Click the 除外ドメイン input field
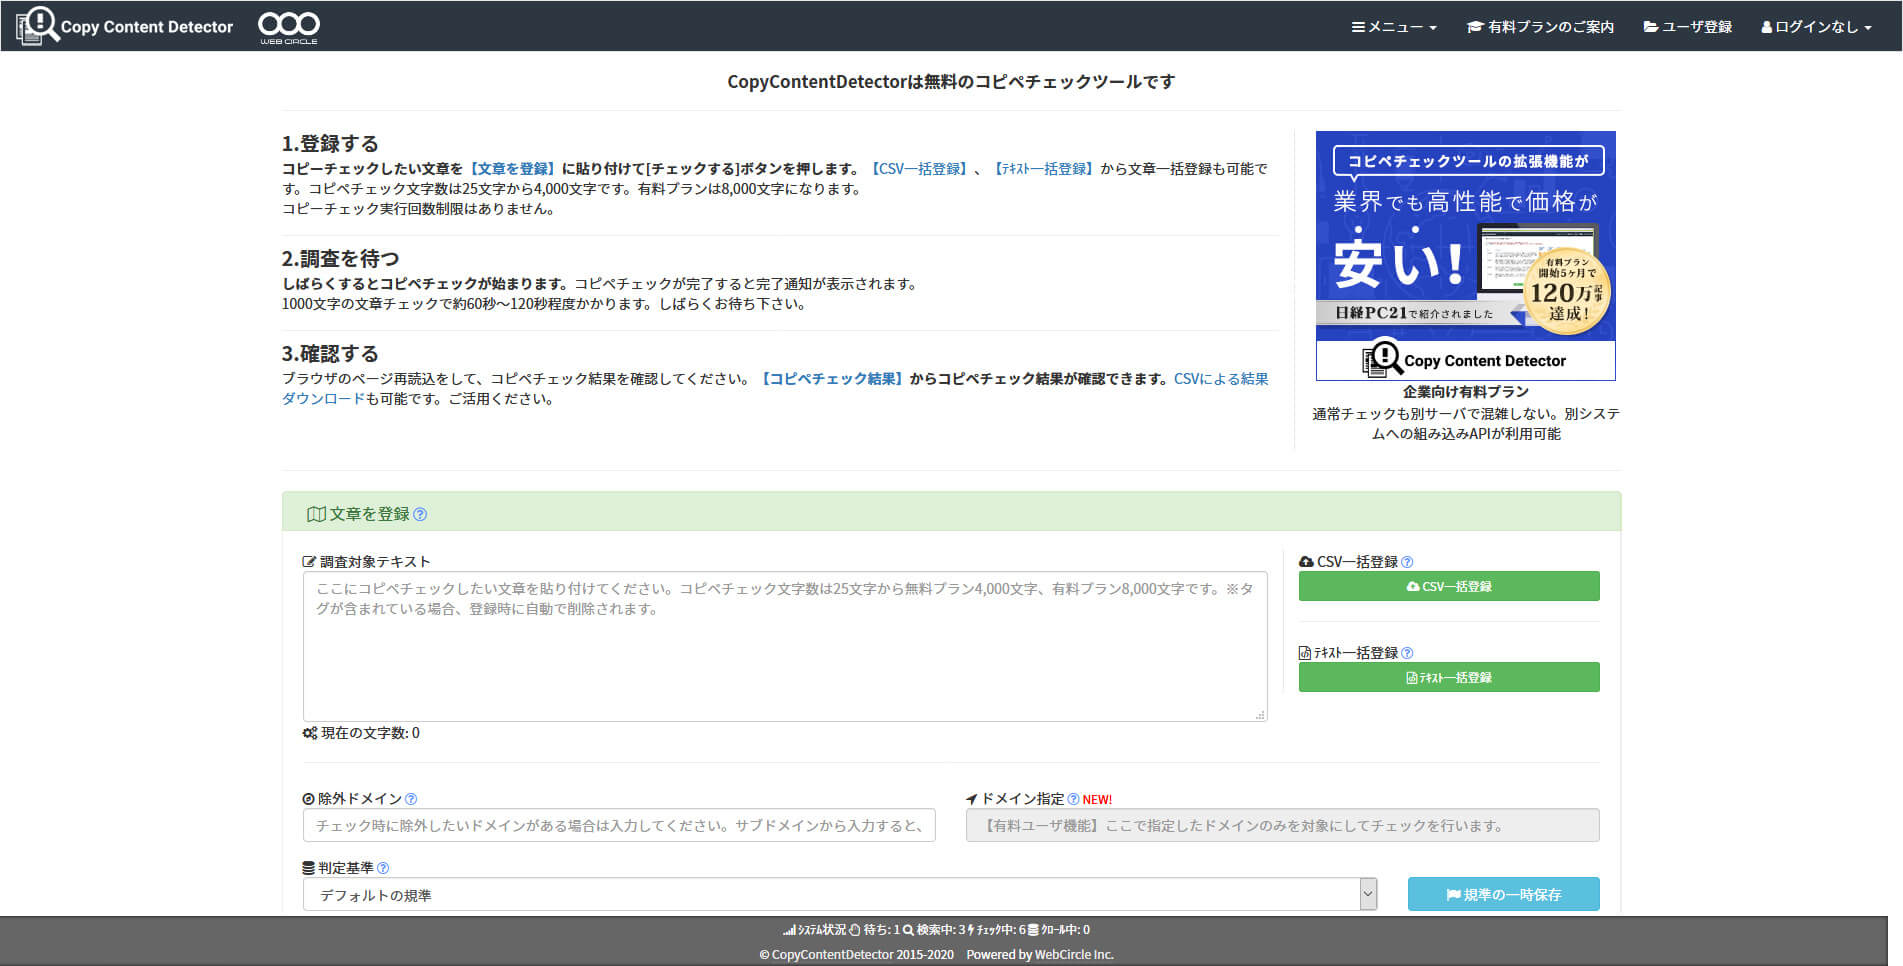This screenshot has width=1903, height=966. 619,825
